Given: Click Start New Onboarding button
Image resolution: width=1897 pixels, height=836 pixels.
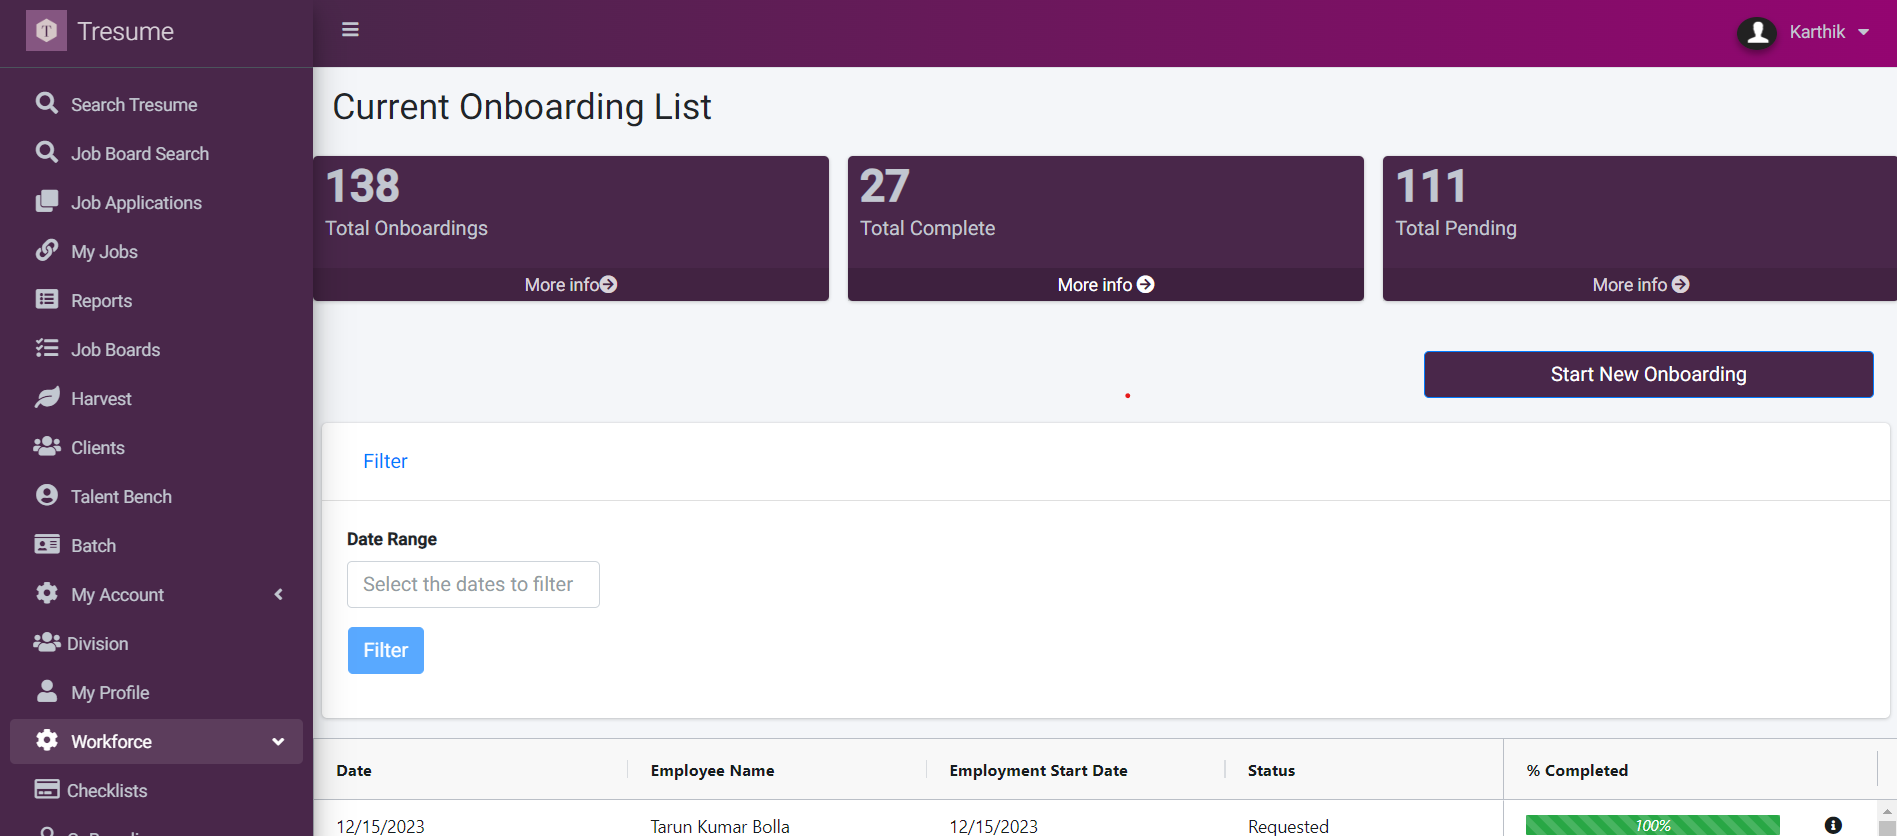Looking at the screenshot, I should (x=1649, y=374).
